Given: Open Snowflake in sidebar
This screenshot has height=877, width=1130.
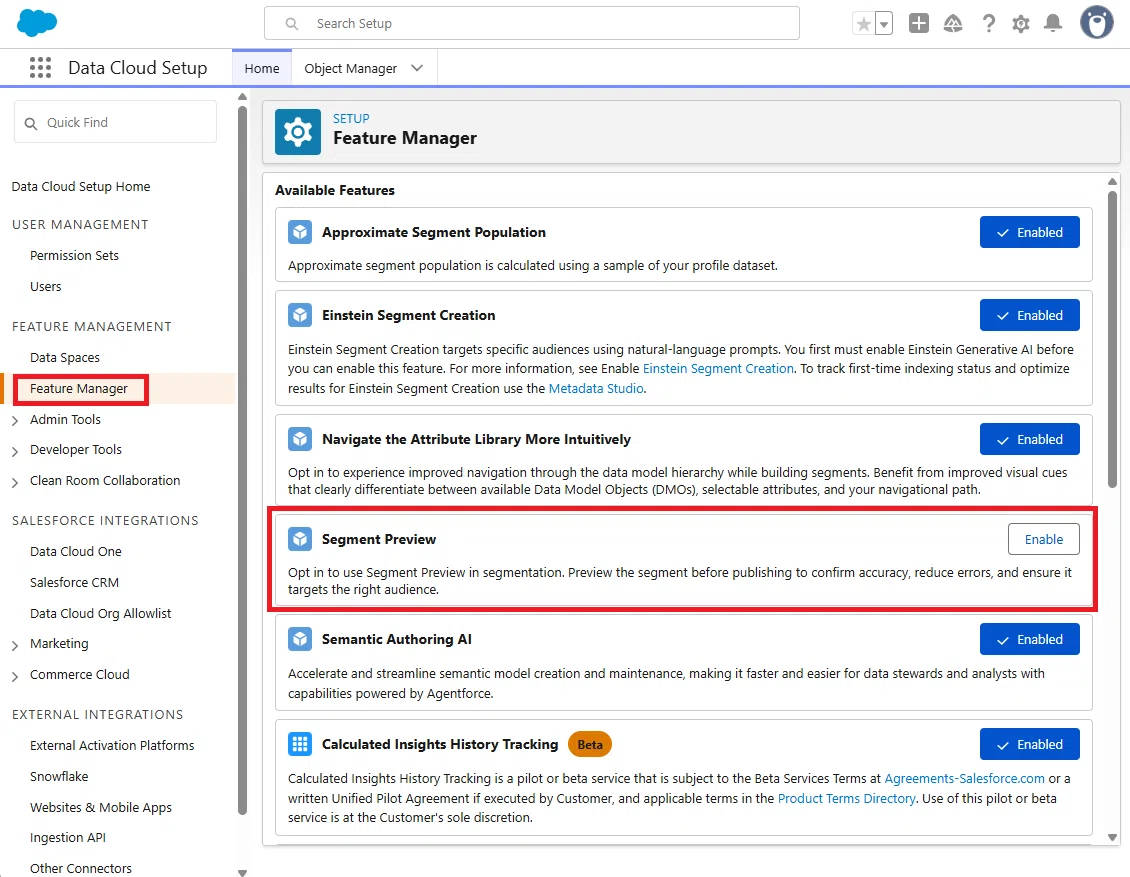Looking at the screenshot, I should 59,776.
